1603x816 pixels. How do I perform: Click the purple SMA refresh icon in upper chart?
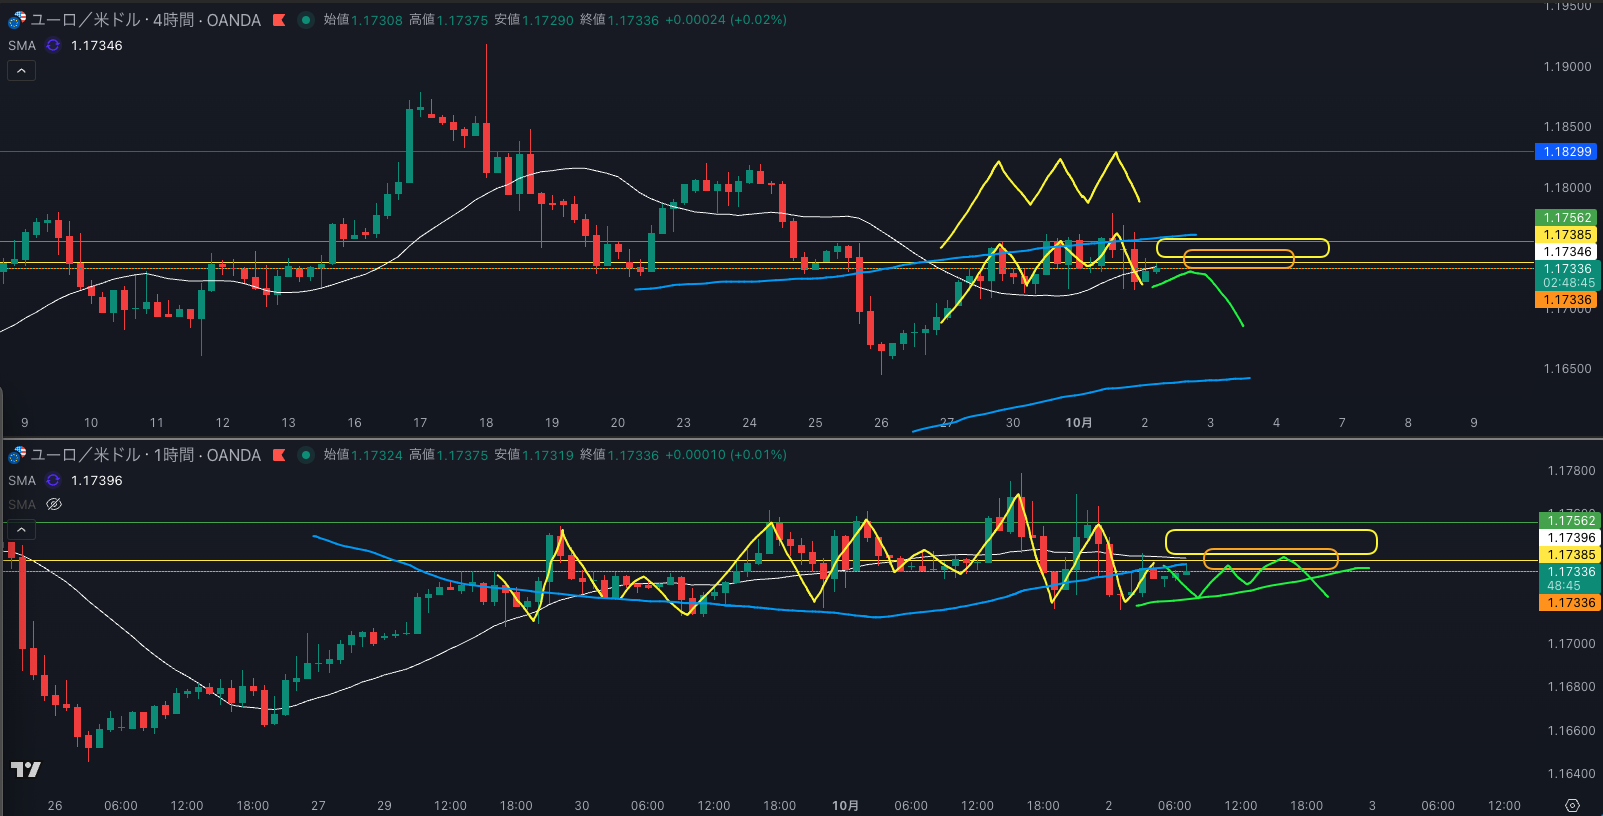[x=53, y=45]
